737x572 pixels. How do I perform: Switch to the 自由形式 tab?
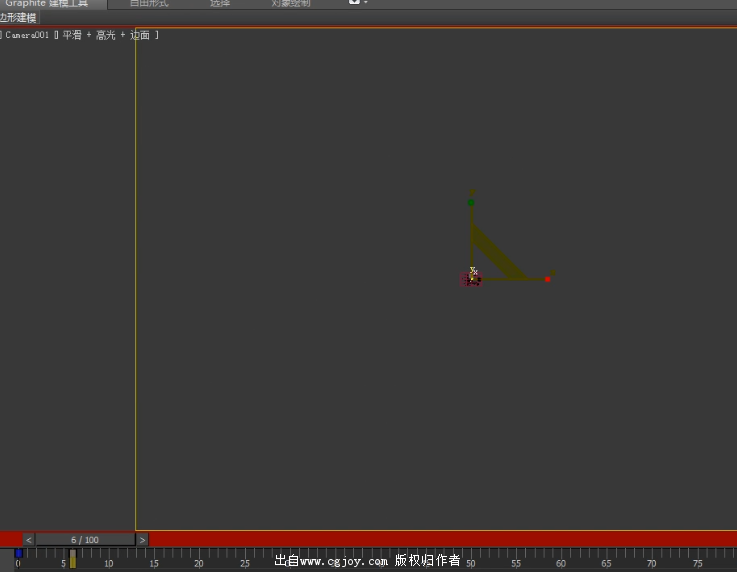(149, 4)
